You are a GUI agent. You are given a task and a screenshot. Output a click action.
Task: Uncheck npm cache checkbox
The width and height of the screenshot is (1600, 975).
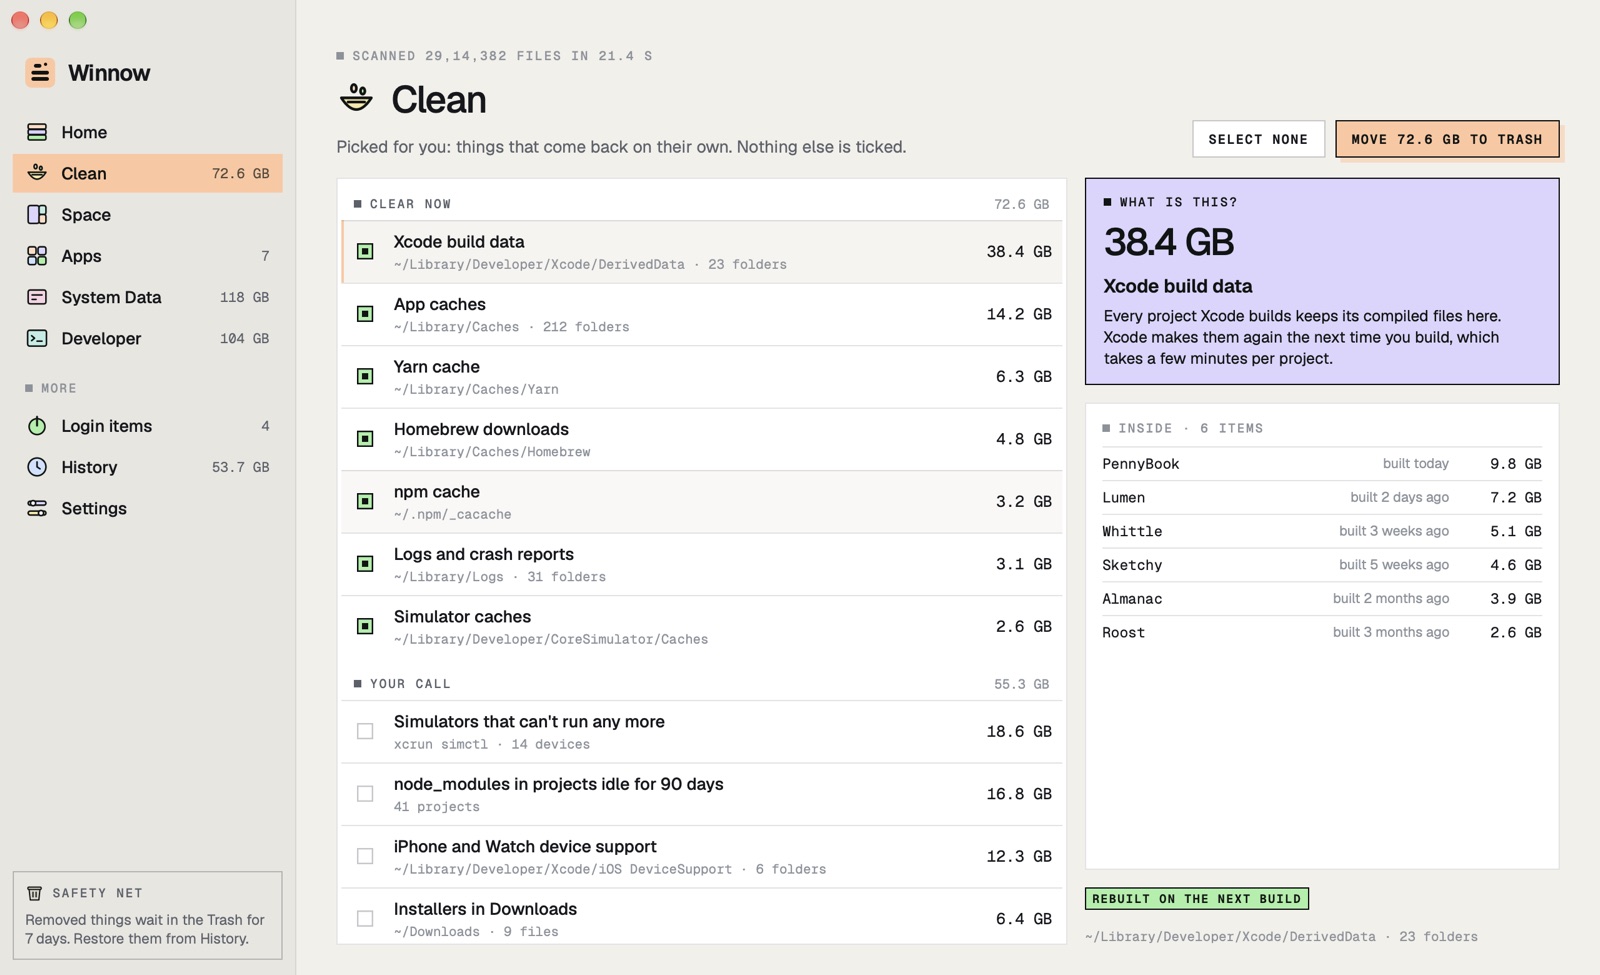[x=365, y=501]
